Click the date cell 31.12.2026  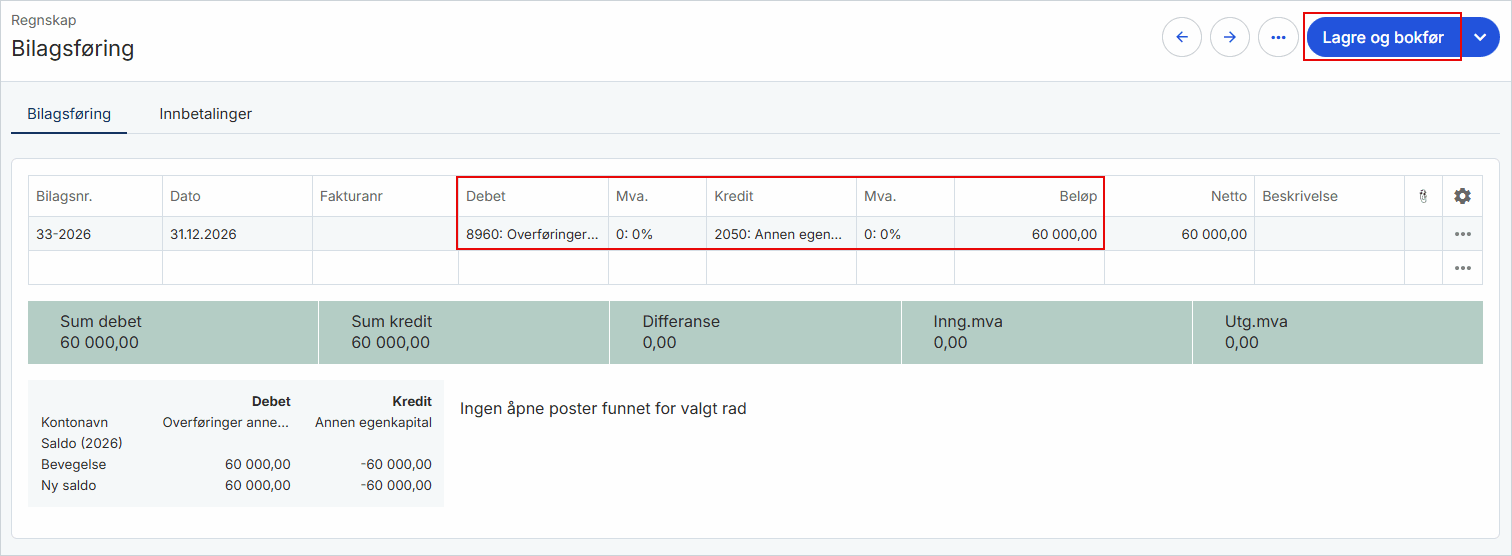pyautogui.click(x=237, y=234)
